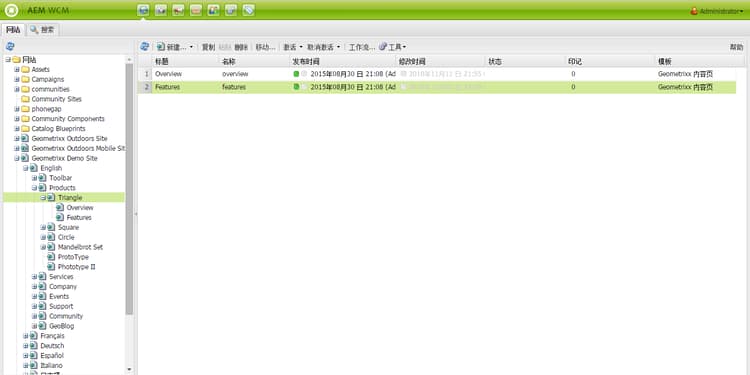Screen dimensions: 750x375
Task: Switch to the 网站 (Websites) tab
Action: pos(13,30)
